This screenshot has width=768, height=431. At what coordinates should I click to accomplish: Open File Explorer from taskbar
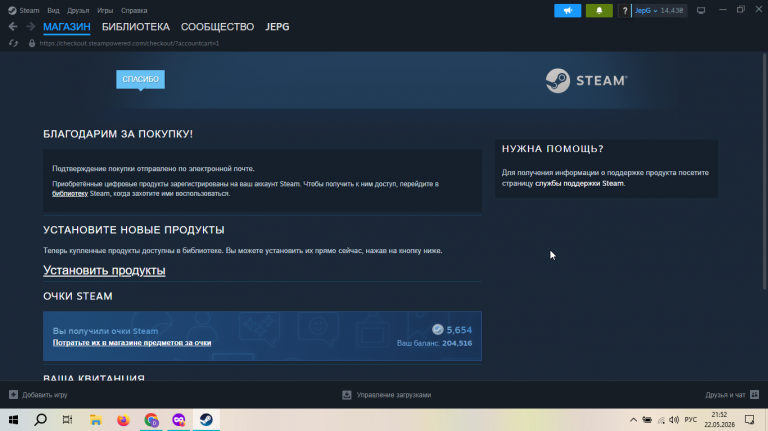(96, 420)
